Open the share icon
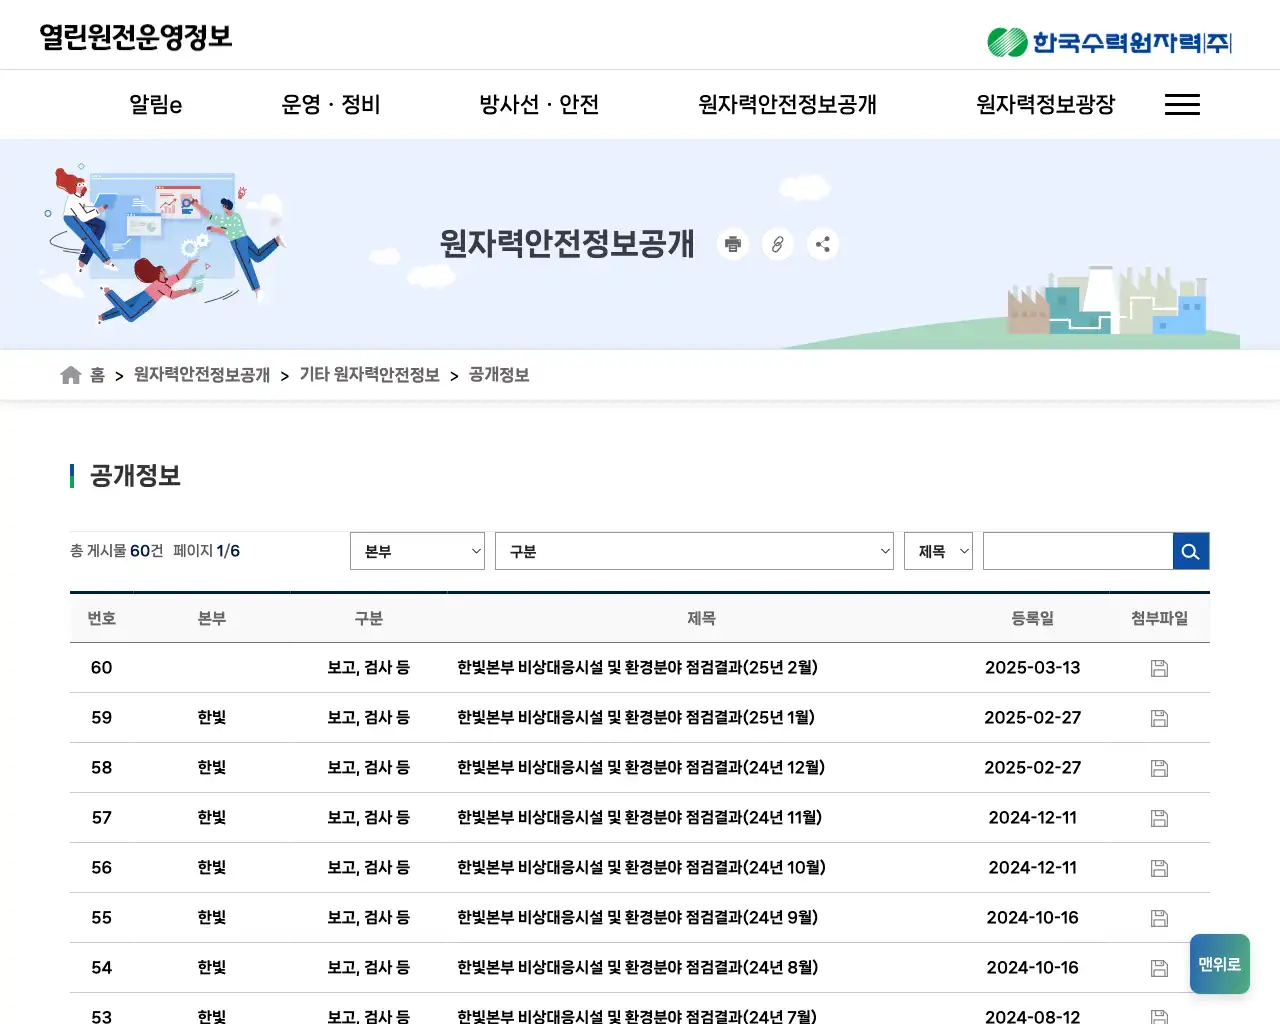This screenshot has width=1280, height=1024. [x=823, y=244]
